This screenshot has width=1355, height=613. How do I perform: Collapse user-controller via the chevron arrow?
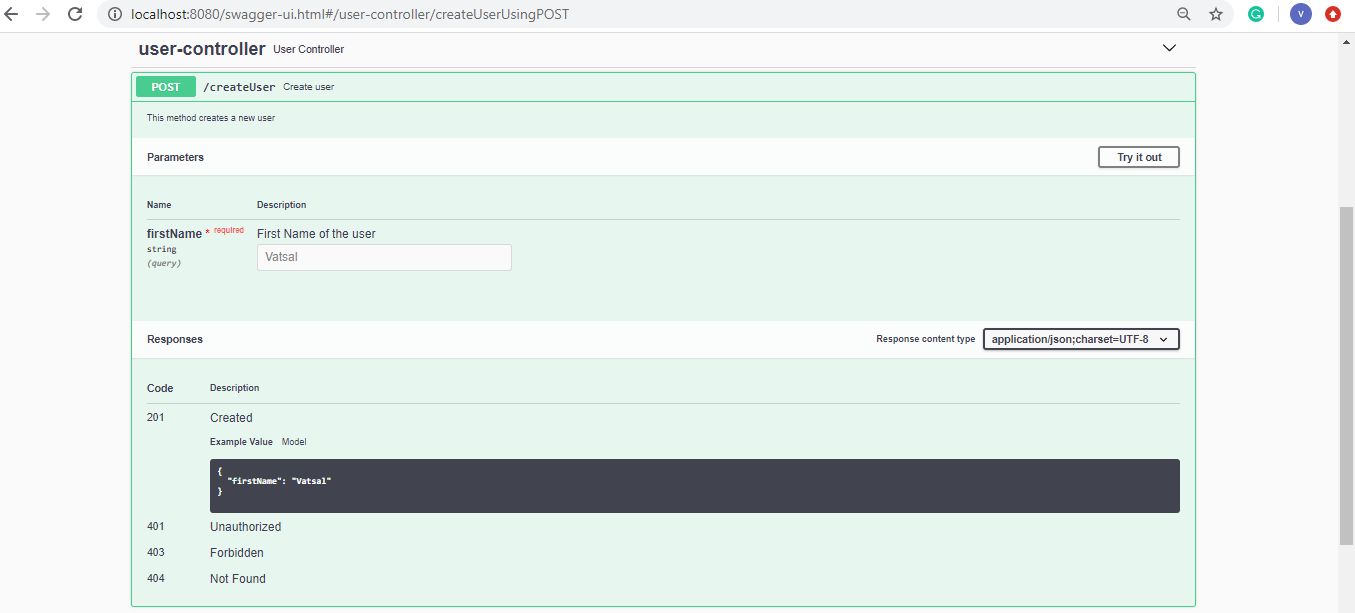[x=1168, y=47]
